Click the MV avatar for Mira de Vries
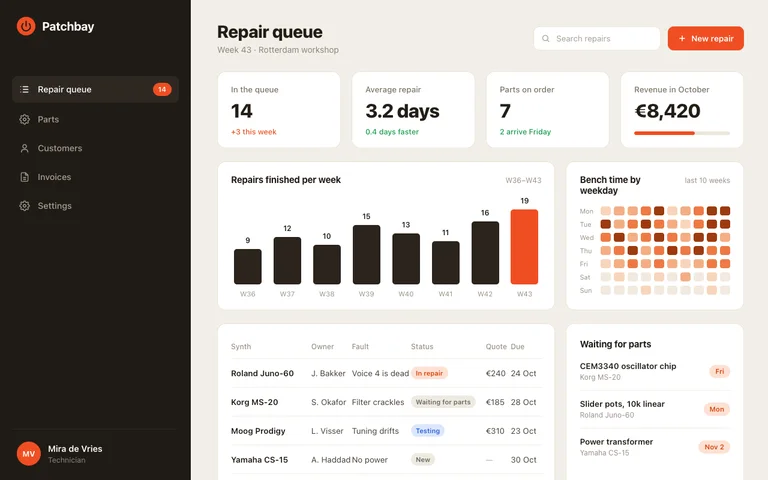The image size is (768, 480). click(28, 454)
